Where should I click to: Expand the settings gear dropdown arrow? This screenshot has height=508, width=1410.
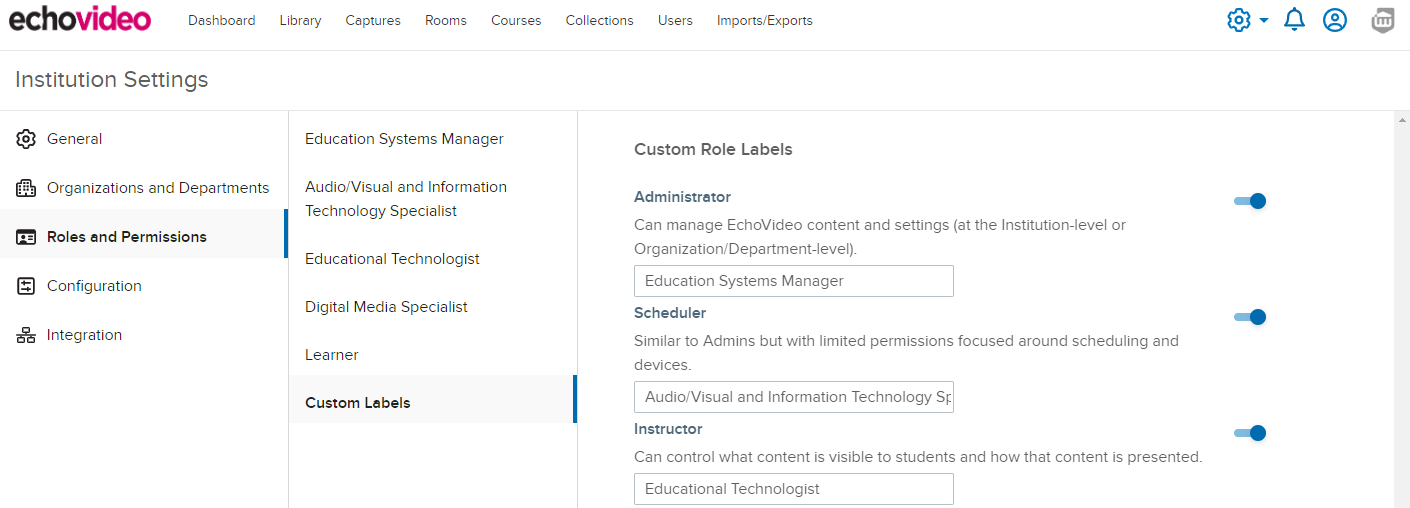pyautogui.click(x=1264, y=21)
